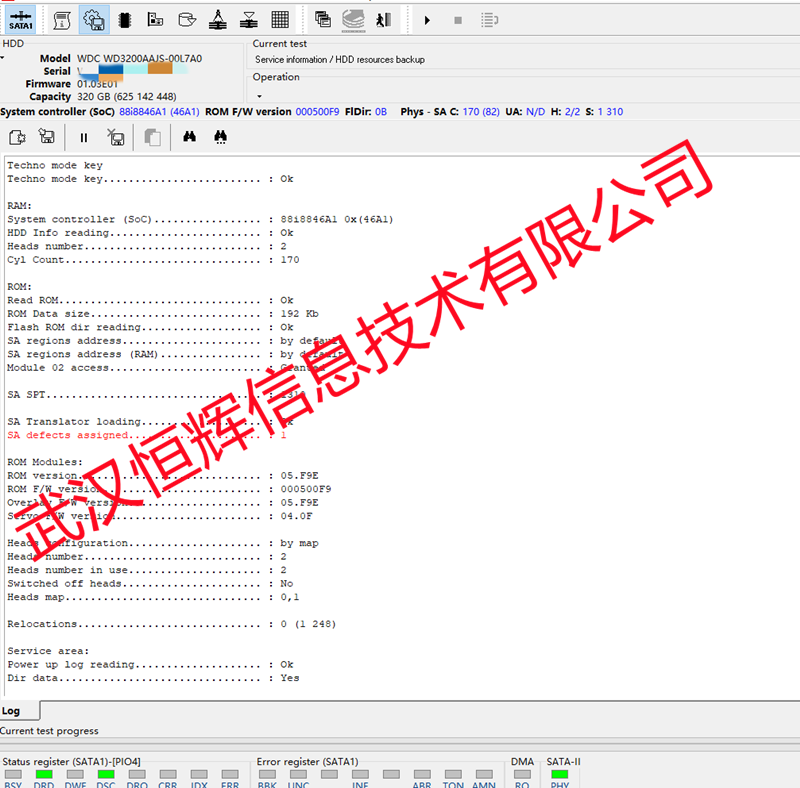Toggle the DRD status register indicator

pyautogui.click(x=44, y=774)
